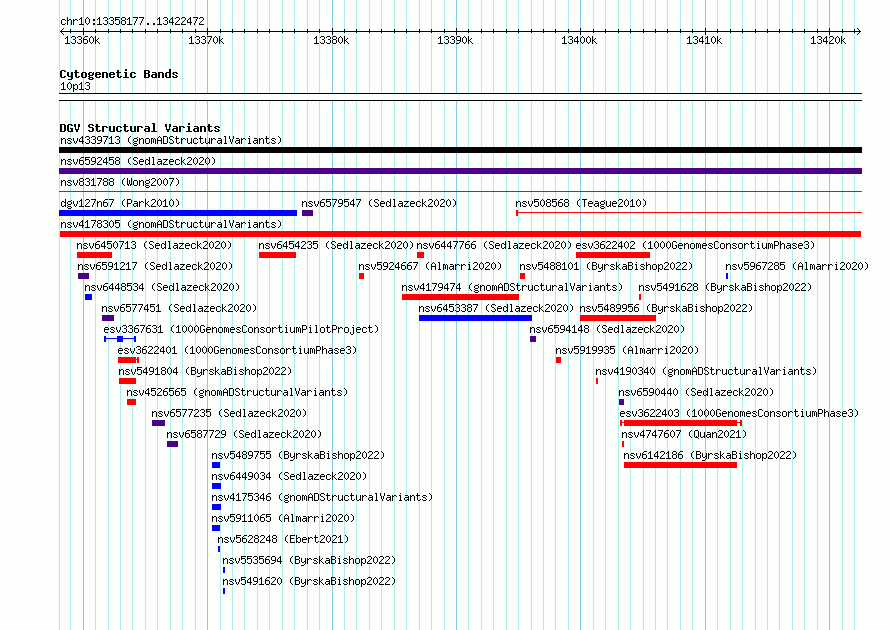
Task: Click the 10p13 cytogenetic band label
Action: (x=75, y=86)
